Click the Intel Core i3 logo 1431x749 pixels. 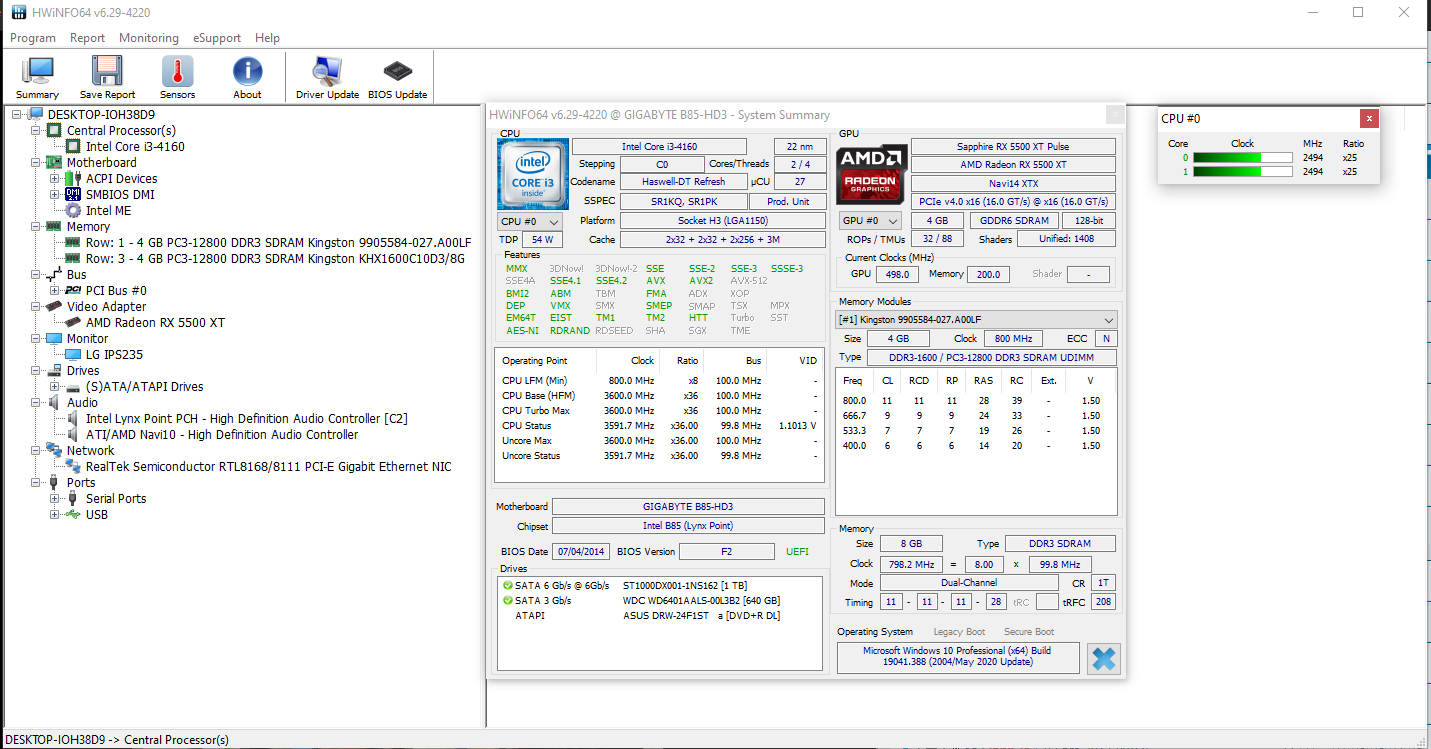click(533, 174)
